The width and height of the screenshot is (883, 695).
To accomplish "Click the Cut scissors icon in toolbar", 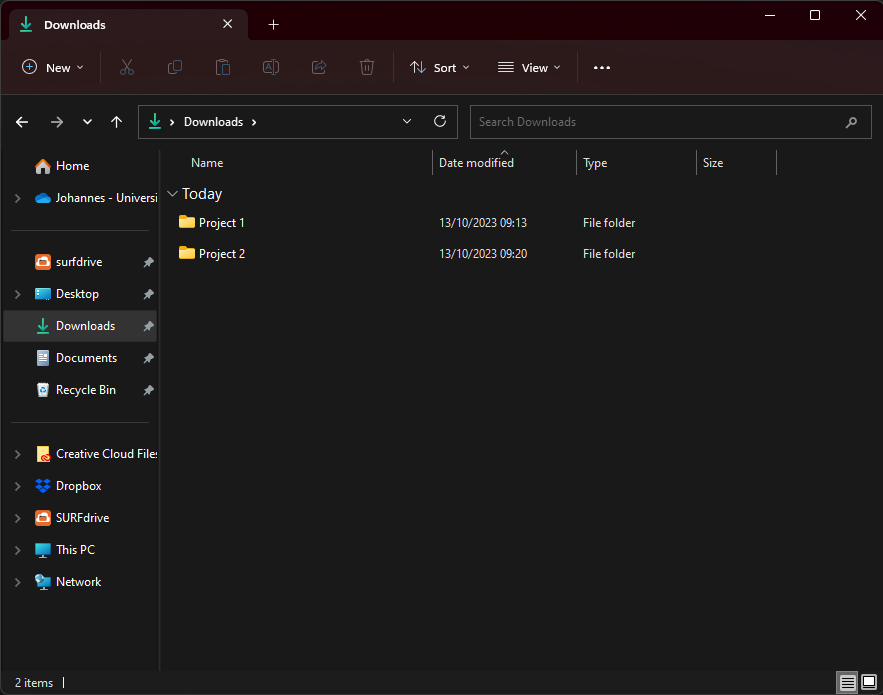I will [x=127, y=67].
